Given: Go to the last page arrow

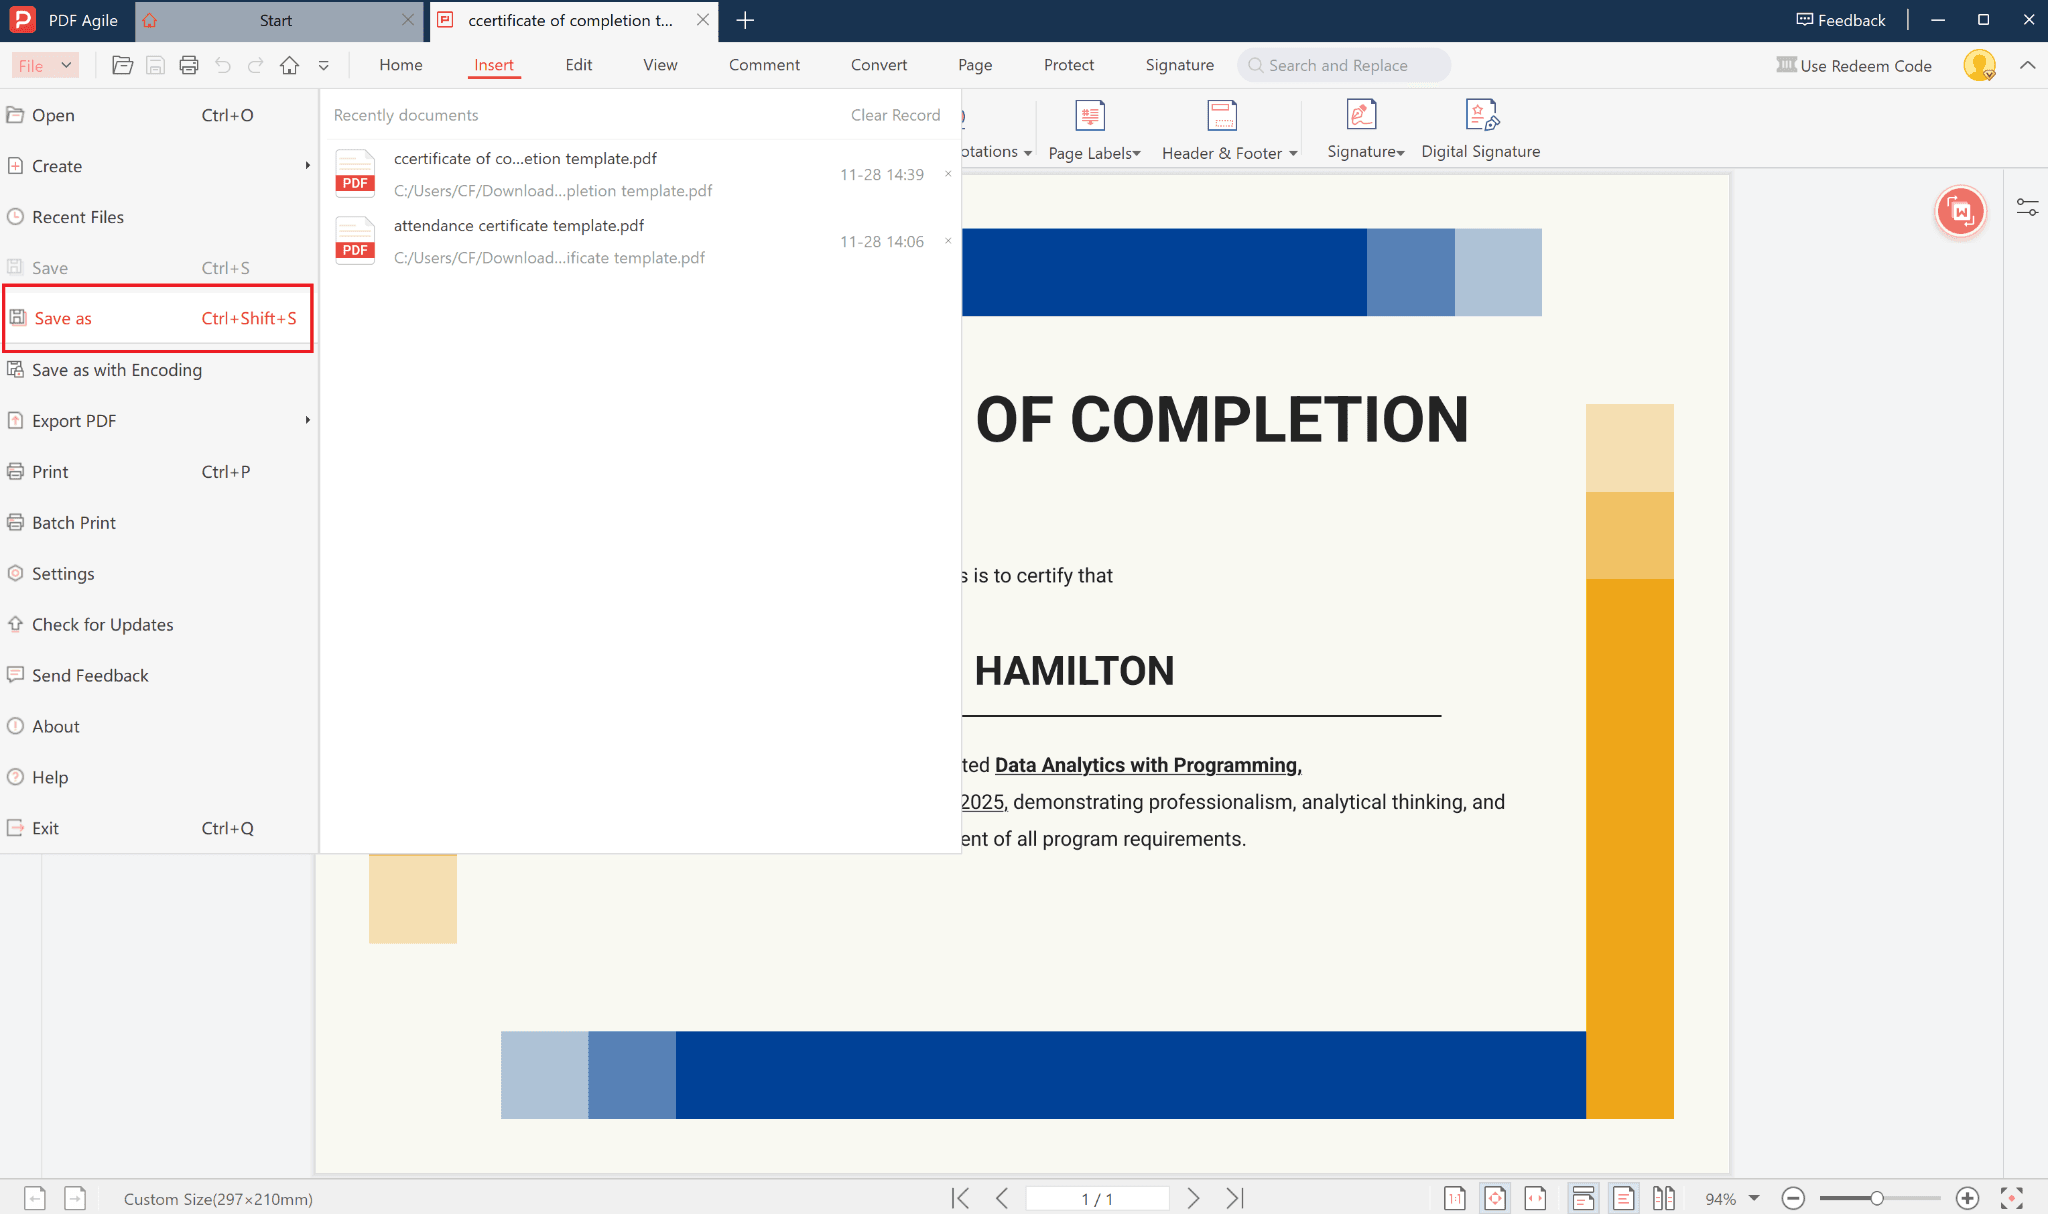Looking at the screenshot, I should [1235, 1198].
